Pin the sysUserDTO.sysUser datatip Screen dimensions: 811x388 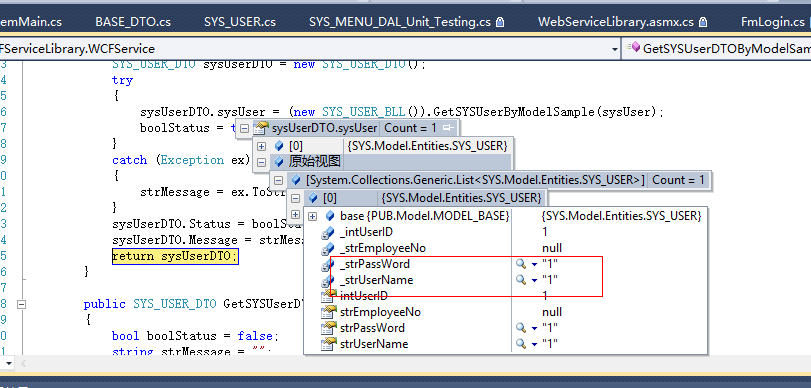[x=448, y=128]
